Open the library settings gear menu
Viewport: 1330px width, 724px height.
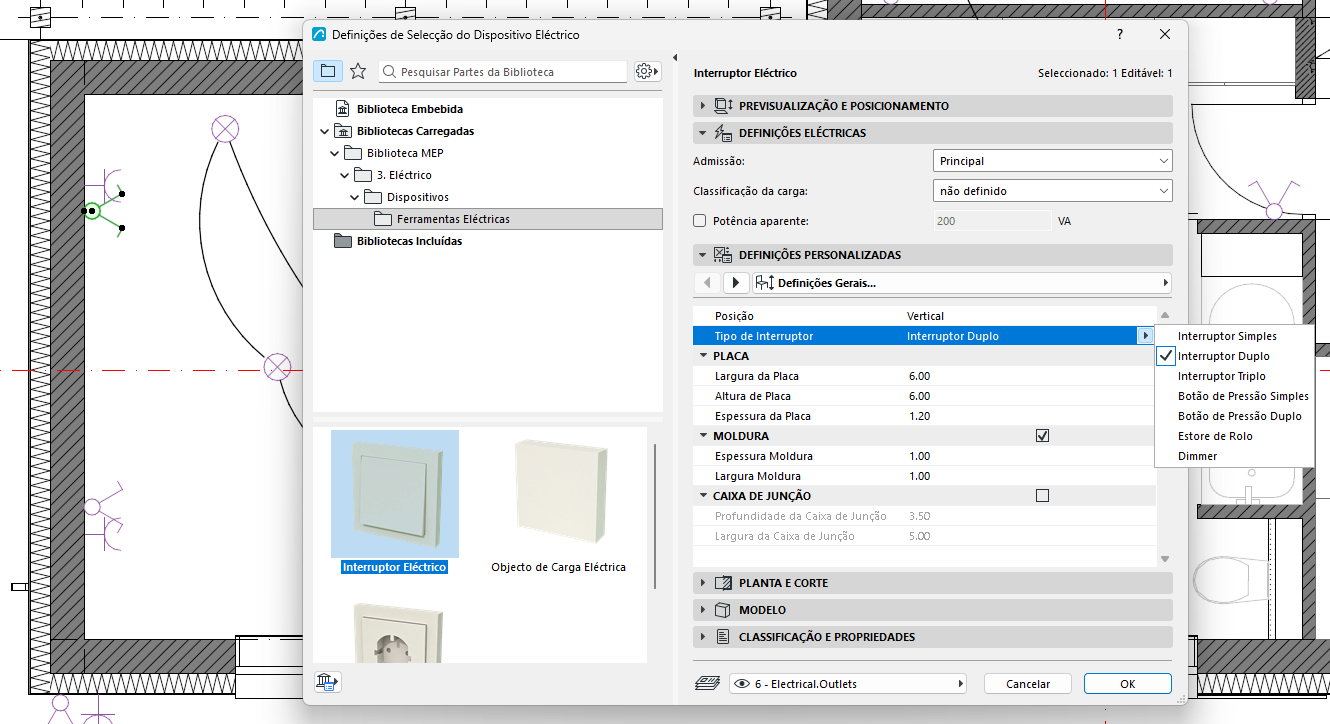(x=646, y=71)
